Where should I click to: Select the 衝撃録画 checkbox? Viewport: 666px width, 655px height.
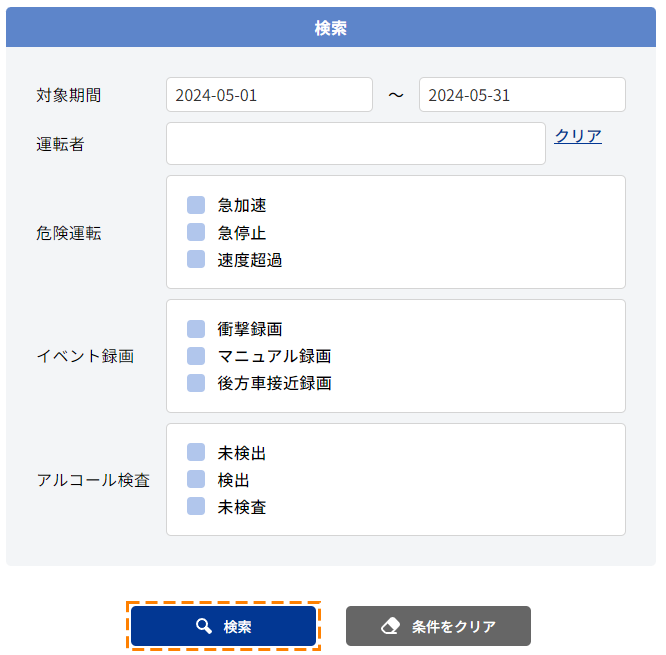click(x=196, y=329)
